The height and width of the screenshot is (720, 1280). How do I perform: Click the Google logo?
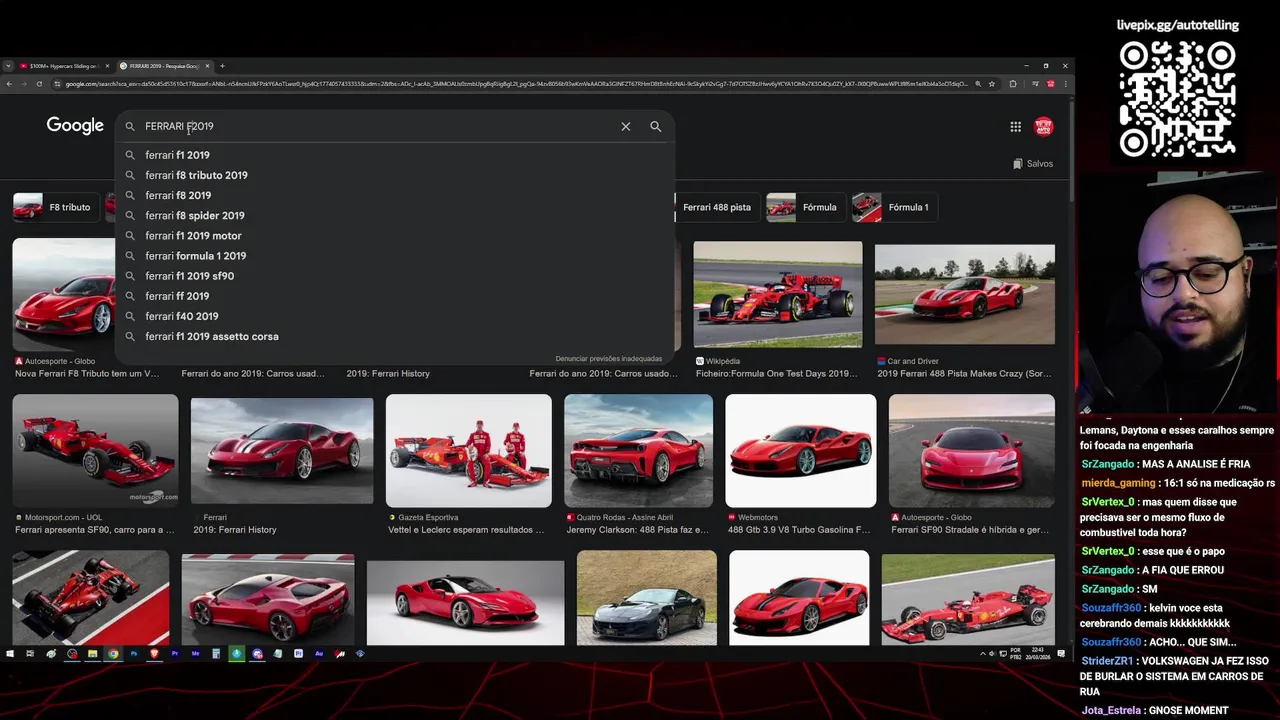pyautogui.click(x=75, y=125)
